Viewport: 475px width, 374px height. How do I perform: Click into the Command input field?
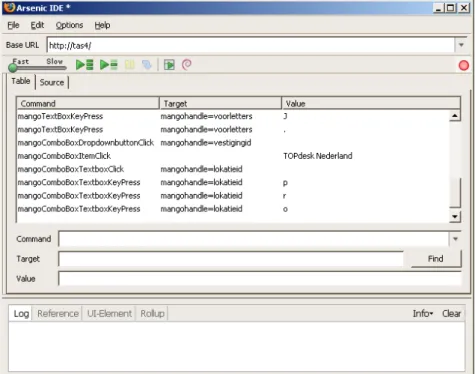click(254, 239)
